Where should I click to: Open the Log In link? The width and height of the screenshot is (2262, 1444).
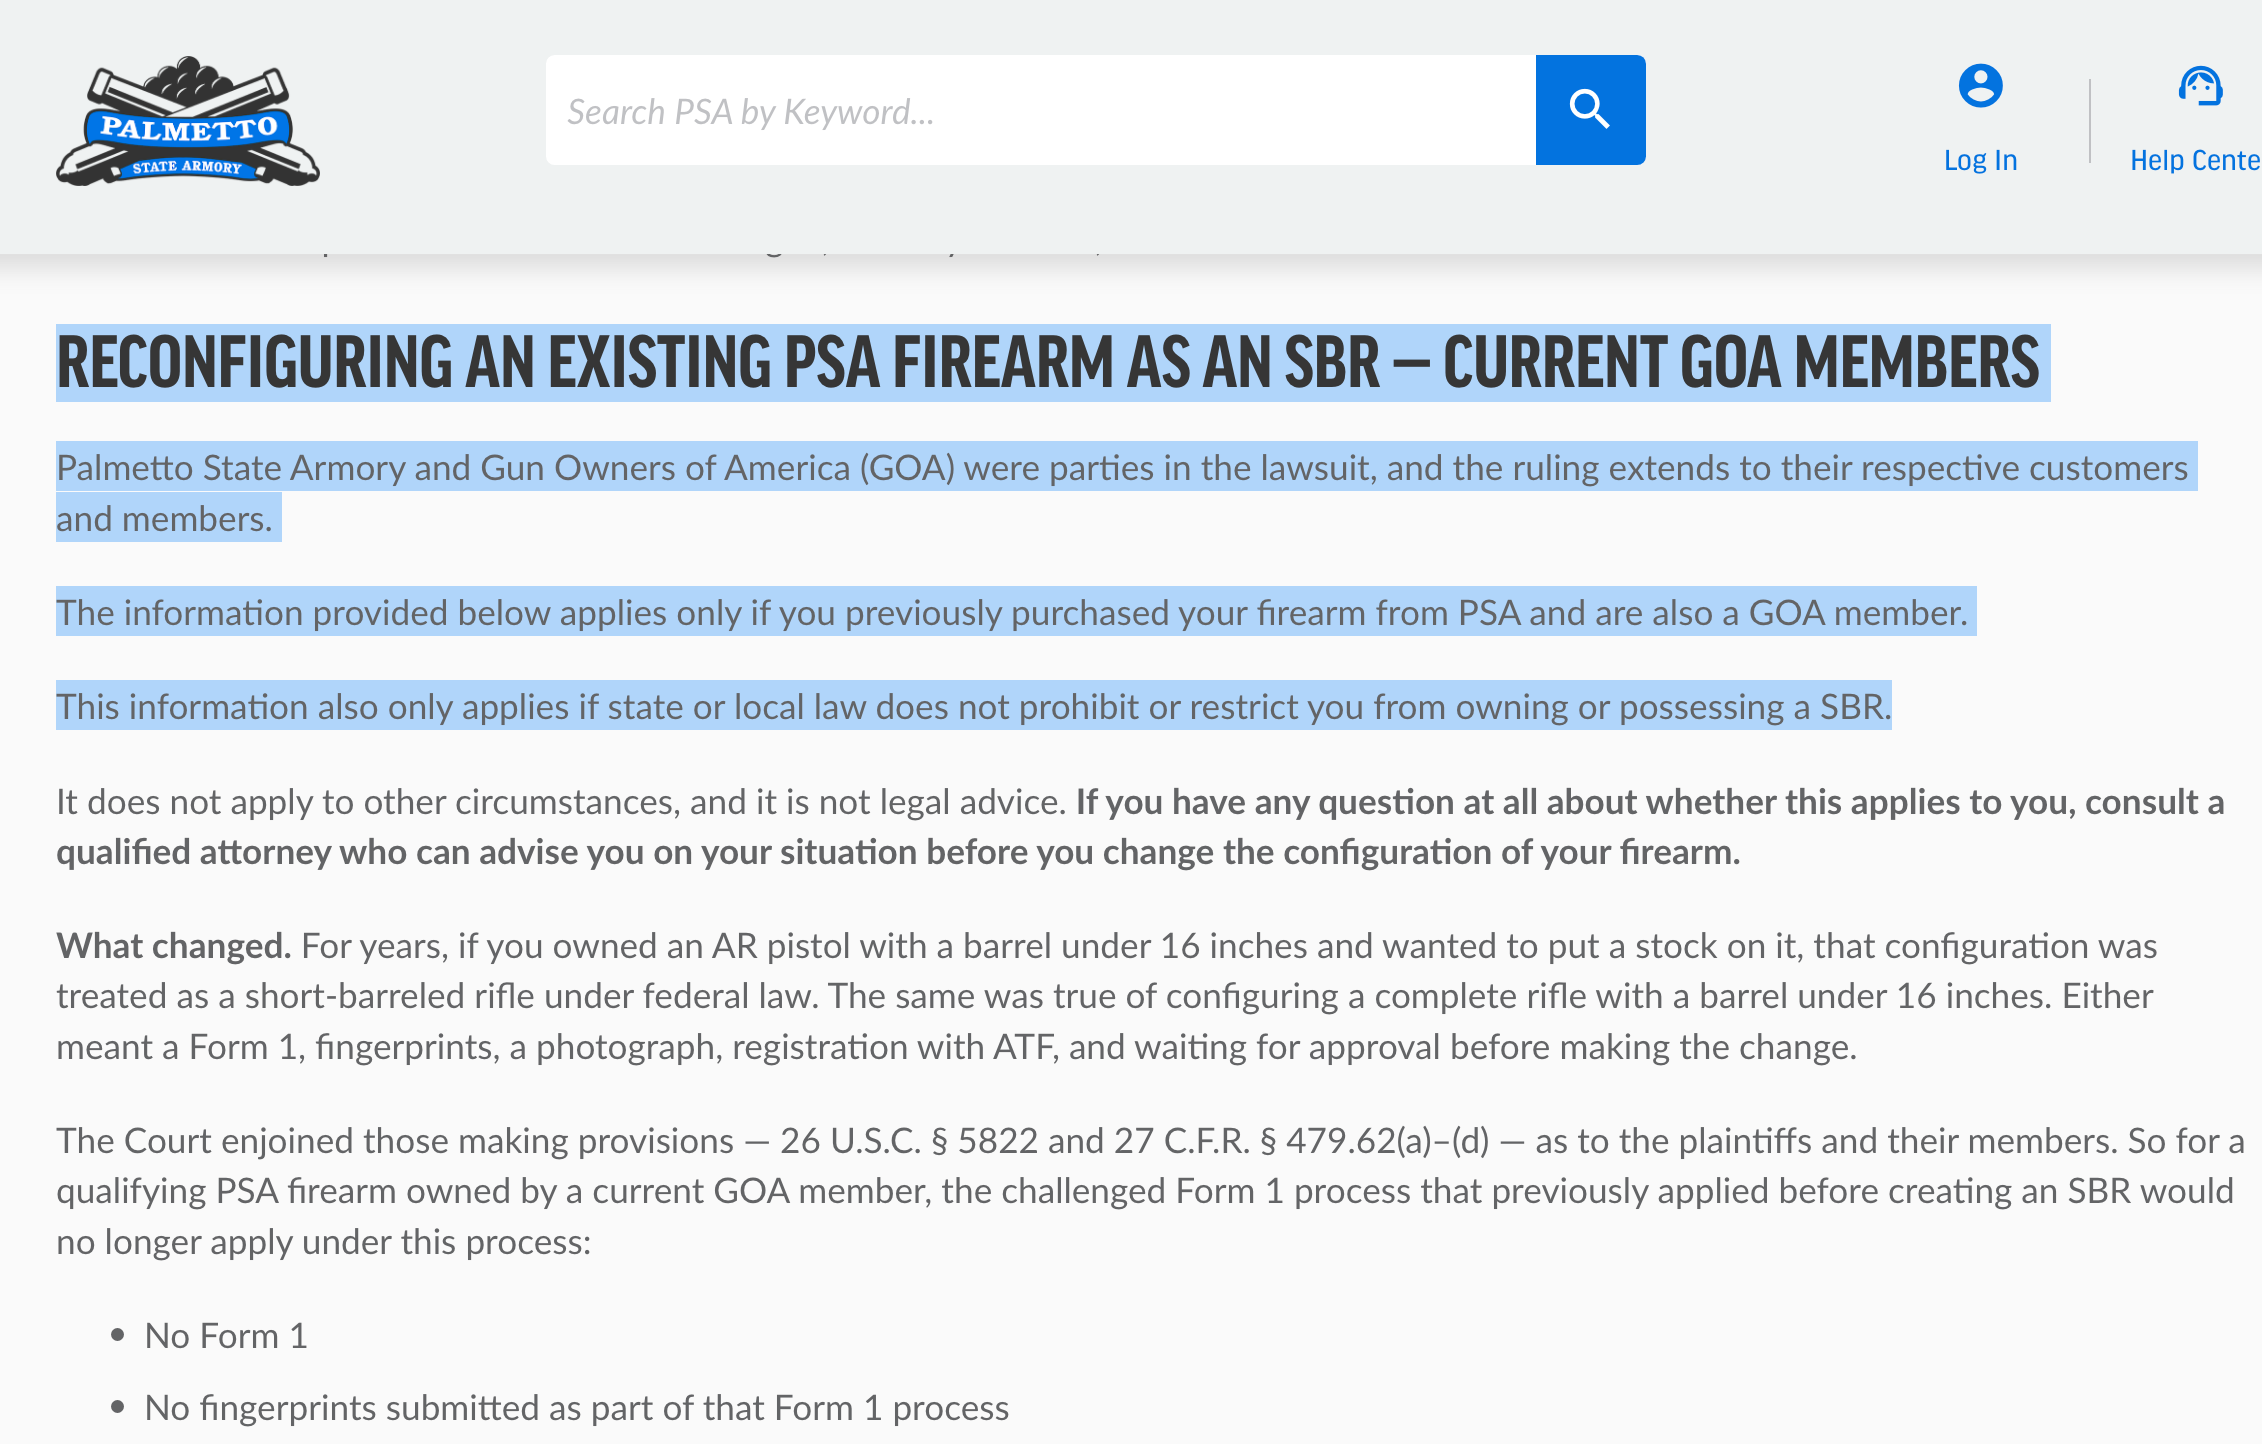click(x=1980, y=160)
